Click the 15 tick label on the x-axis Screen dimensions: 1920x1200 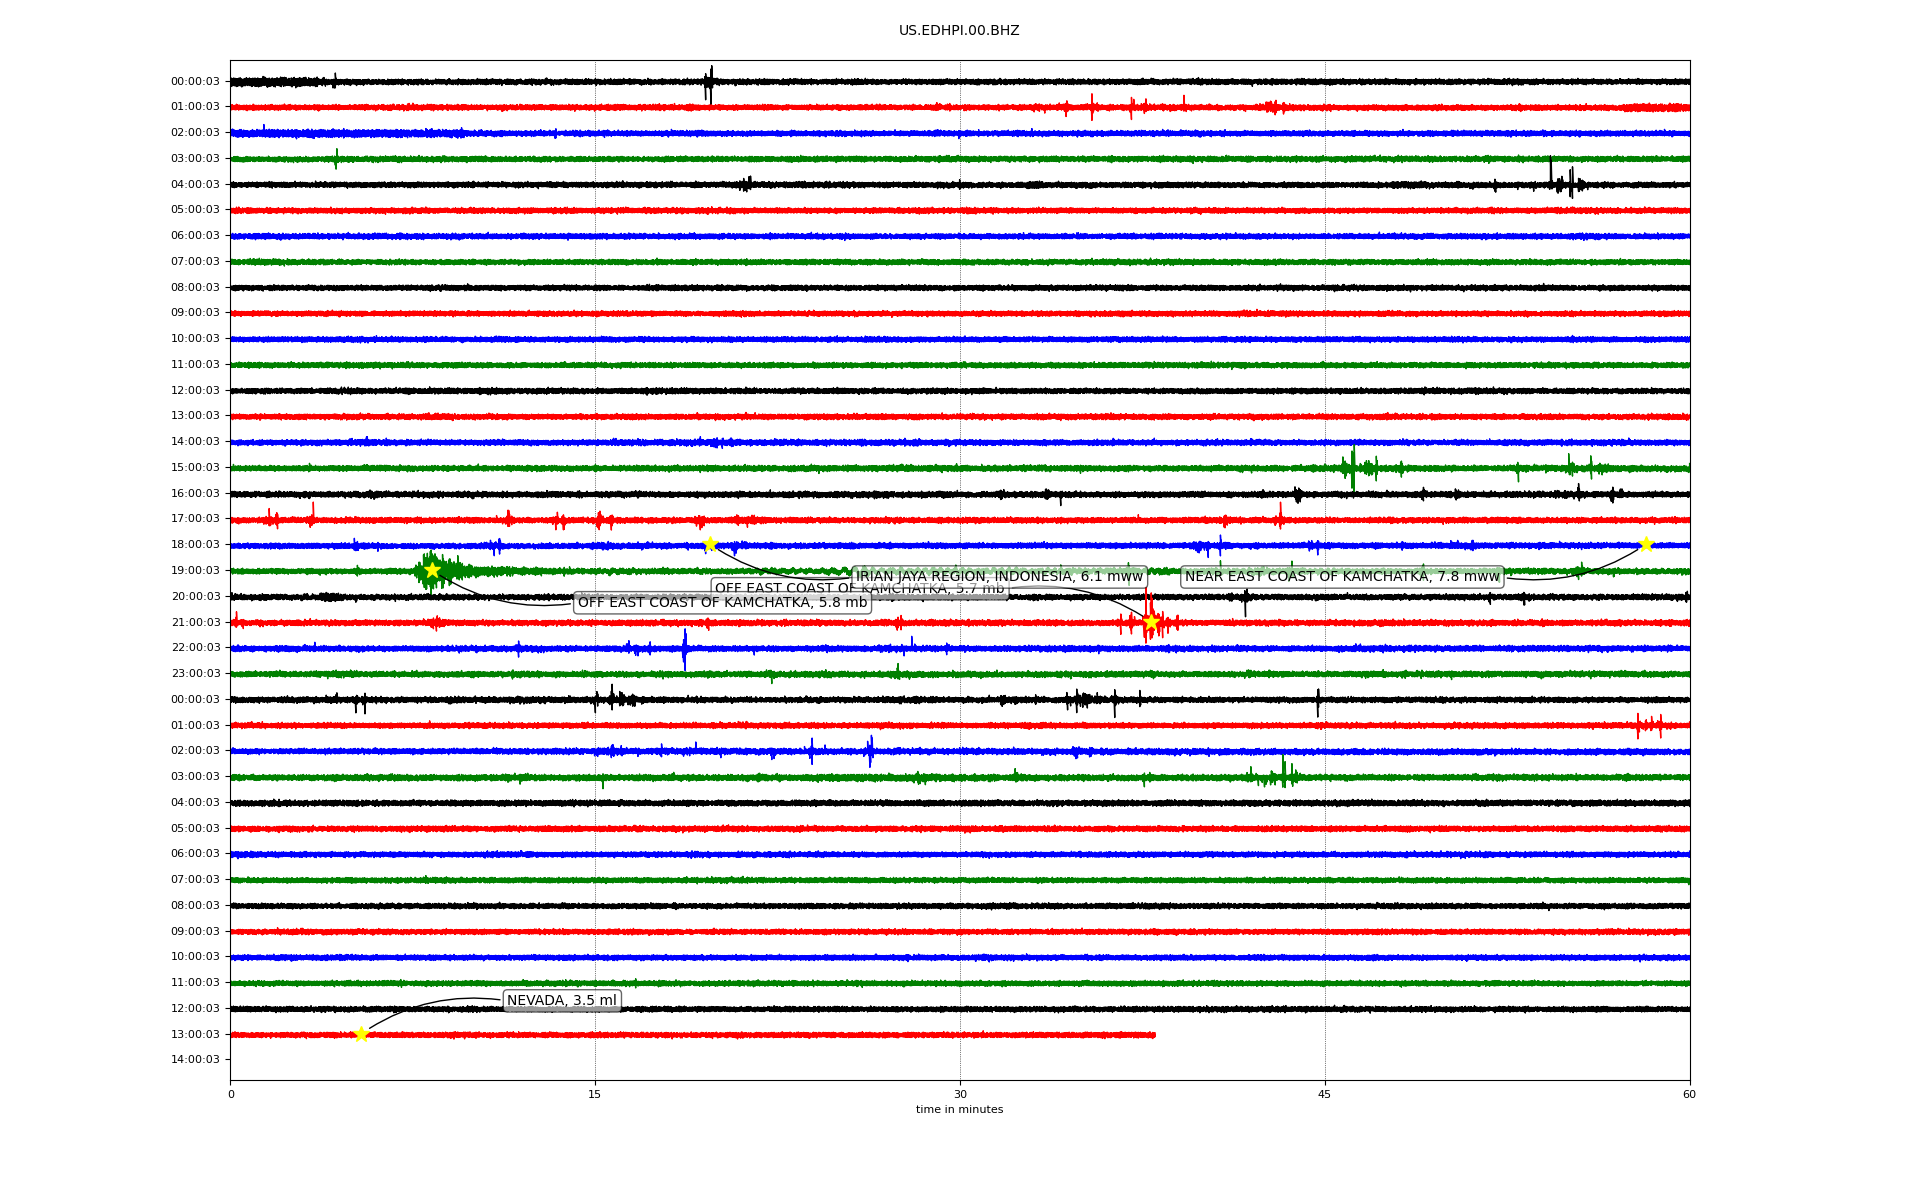[595, 1094]
